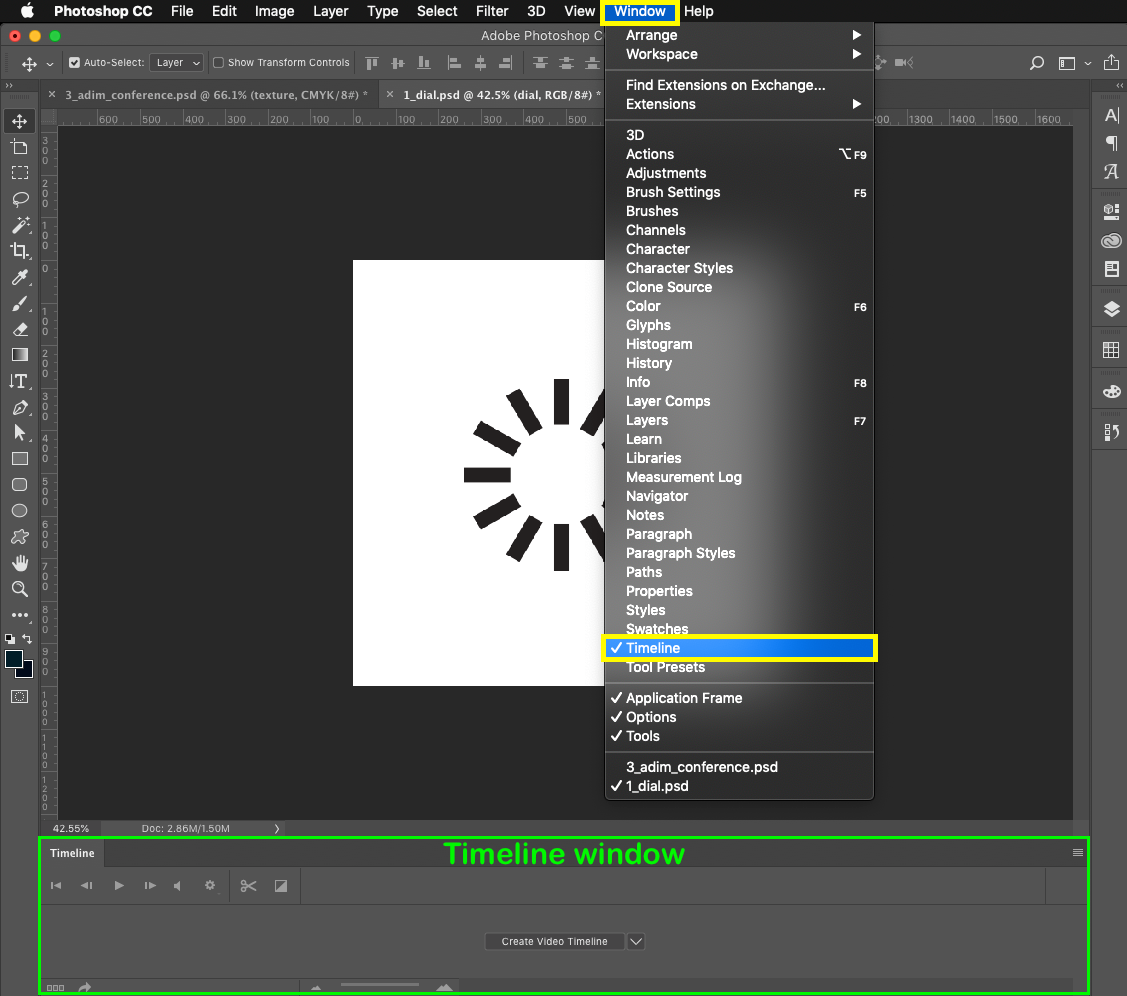1127x996 pixels.
Task: Toggle Quick Mask mode
Action: (19, 696)
